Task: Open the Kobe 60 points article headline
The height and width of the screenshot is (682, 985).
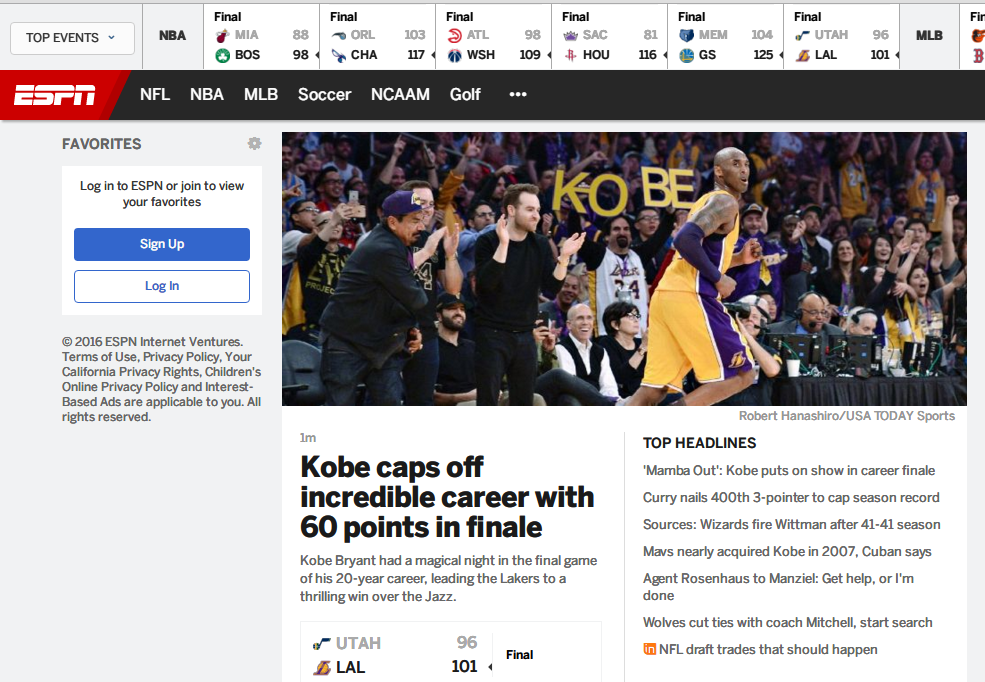Action: point(446,497)
